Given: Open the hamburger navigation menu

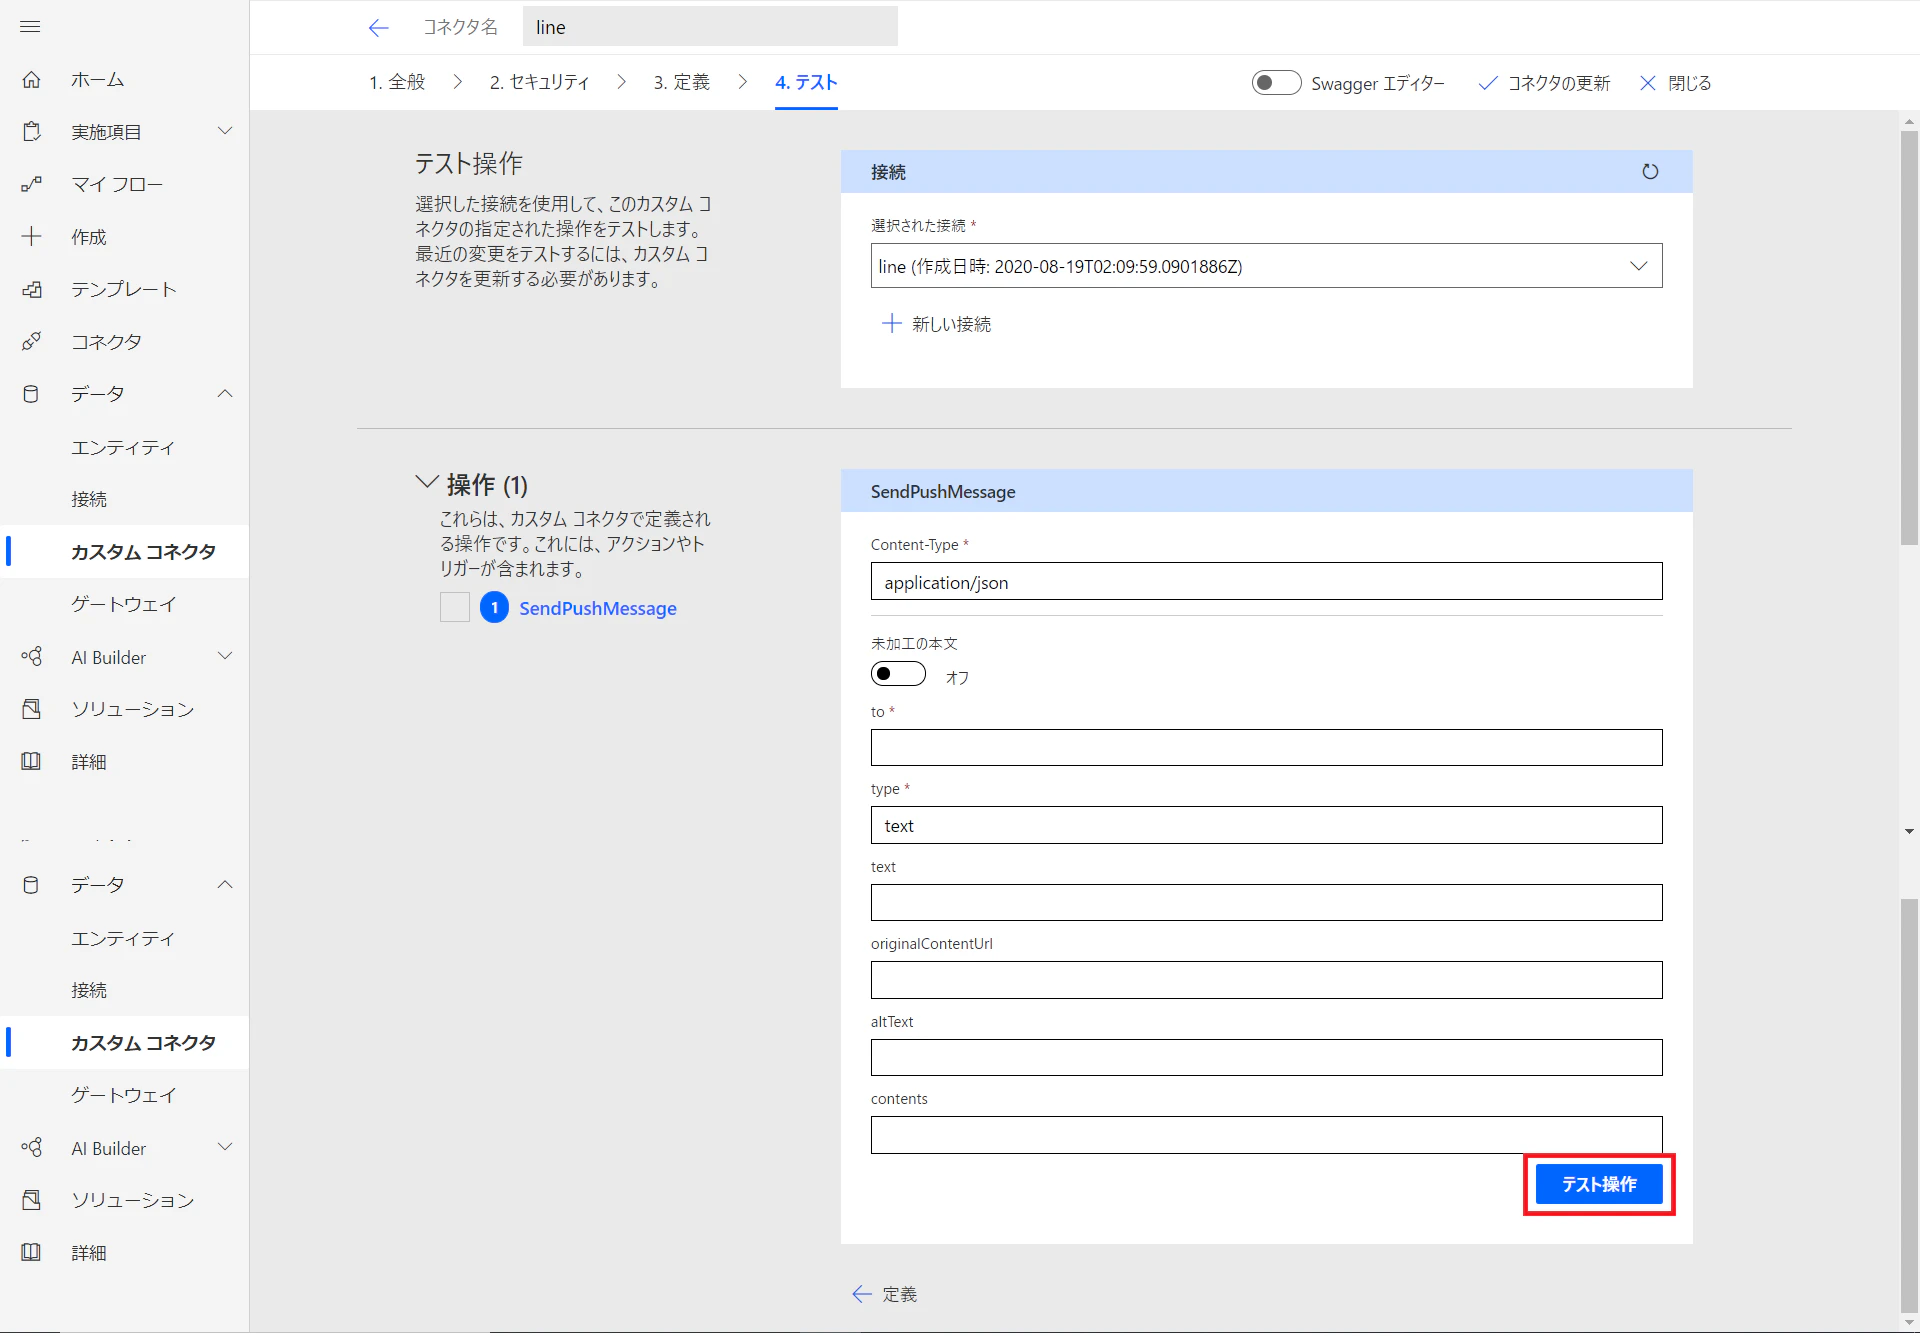Looking at the screenshot, I should point(30,26).
